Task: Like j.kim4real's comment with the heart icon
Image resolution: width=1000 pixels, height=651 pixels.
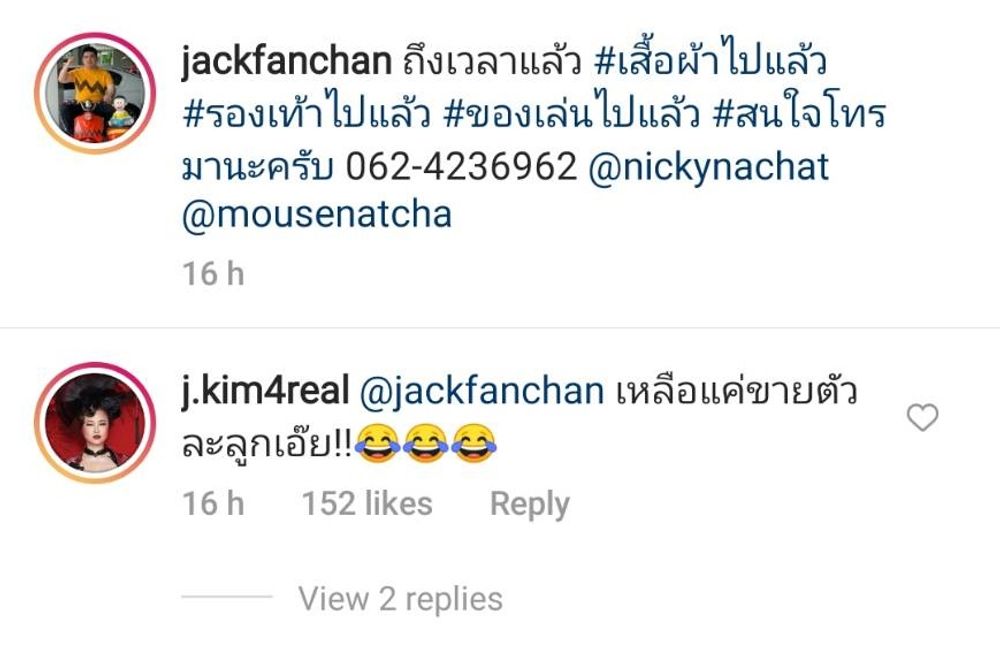Action: 922,418
